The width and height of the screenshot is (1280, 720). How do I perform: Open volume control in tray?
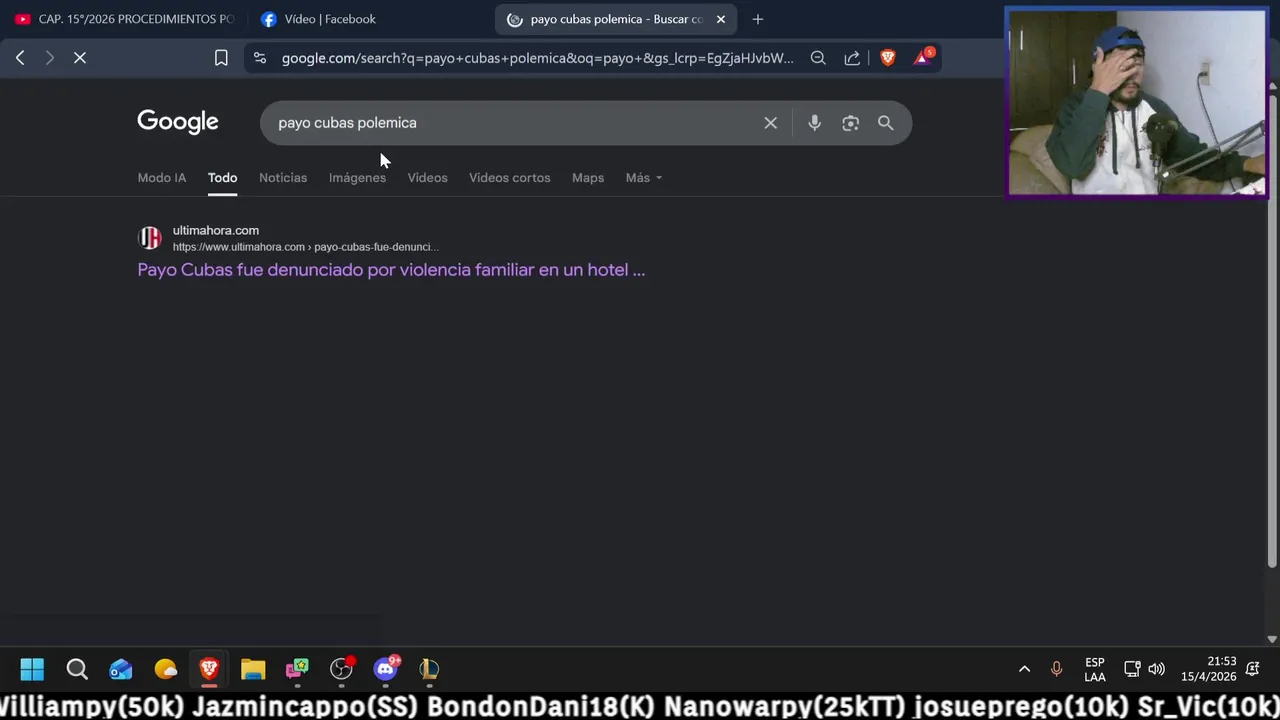1157,669
